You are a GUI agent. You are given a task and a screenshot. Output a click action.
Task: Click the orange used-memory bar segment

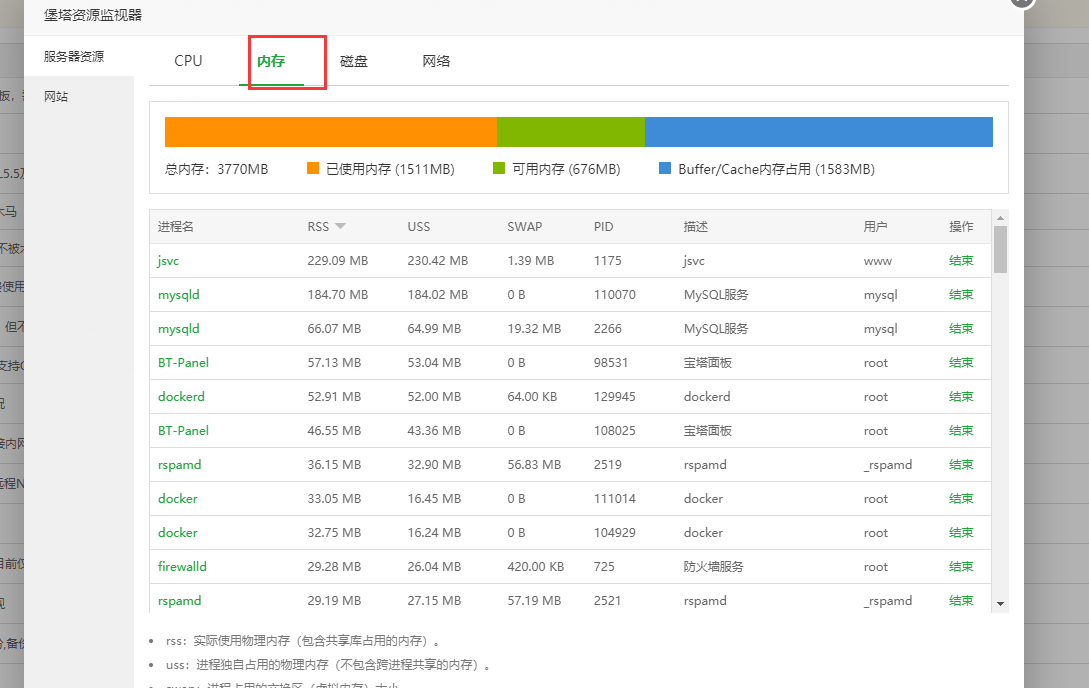point(331,132)
